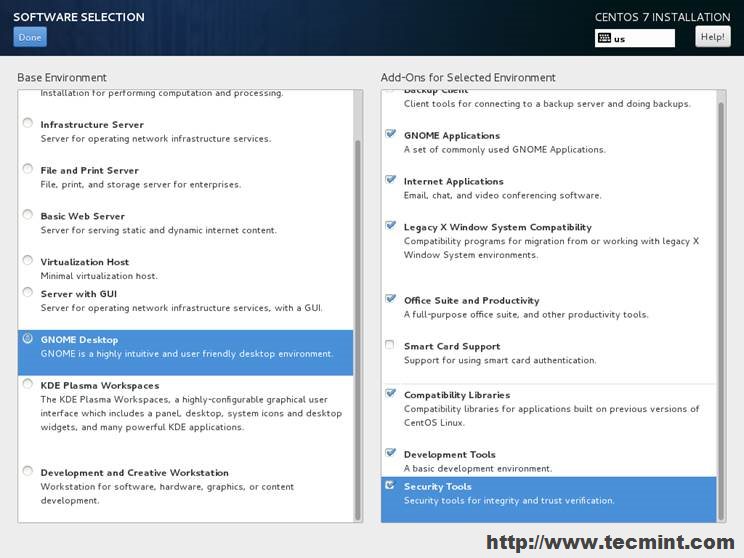Toggle the Internet Applications checkbox
This screenshot has width=744, height=558.
tap(390, 180)
